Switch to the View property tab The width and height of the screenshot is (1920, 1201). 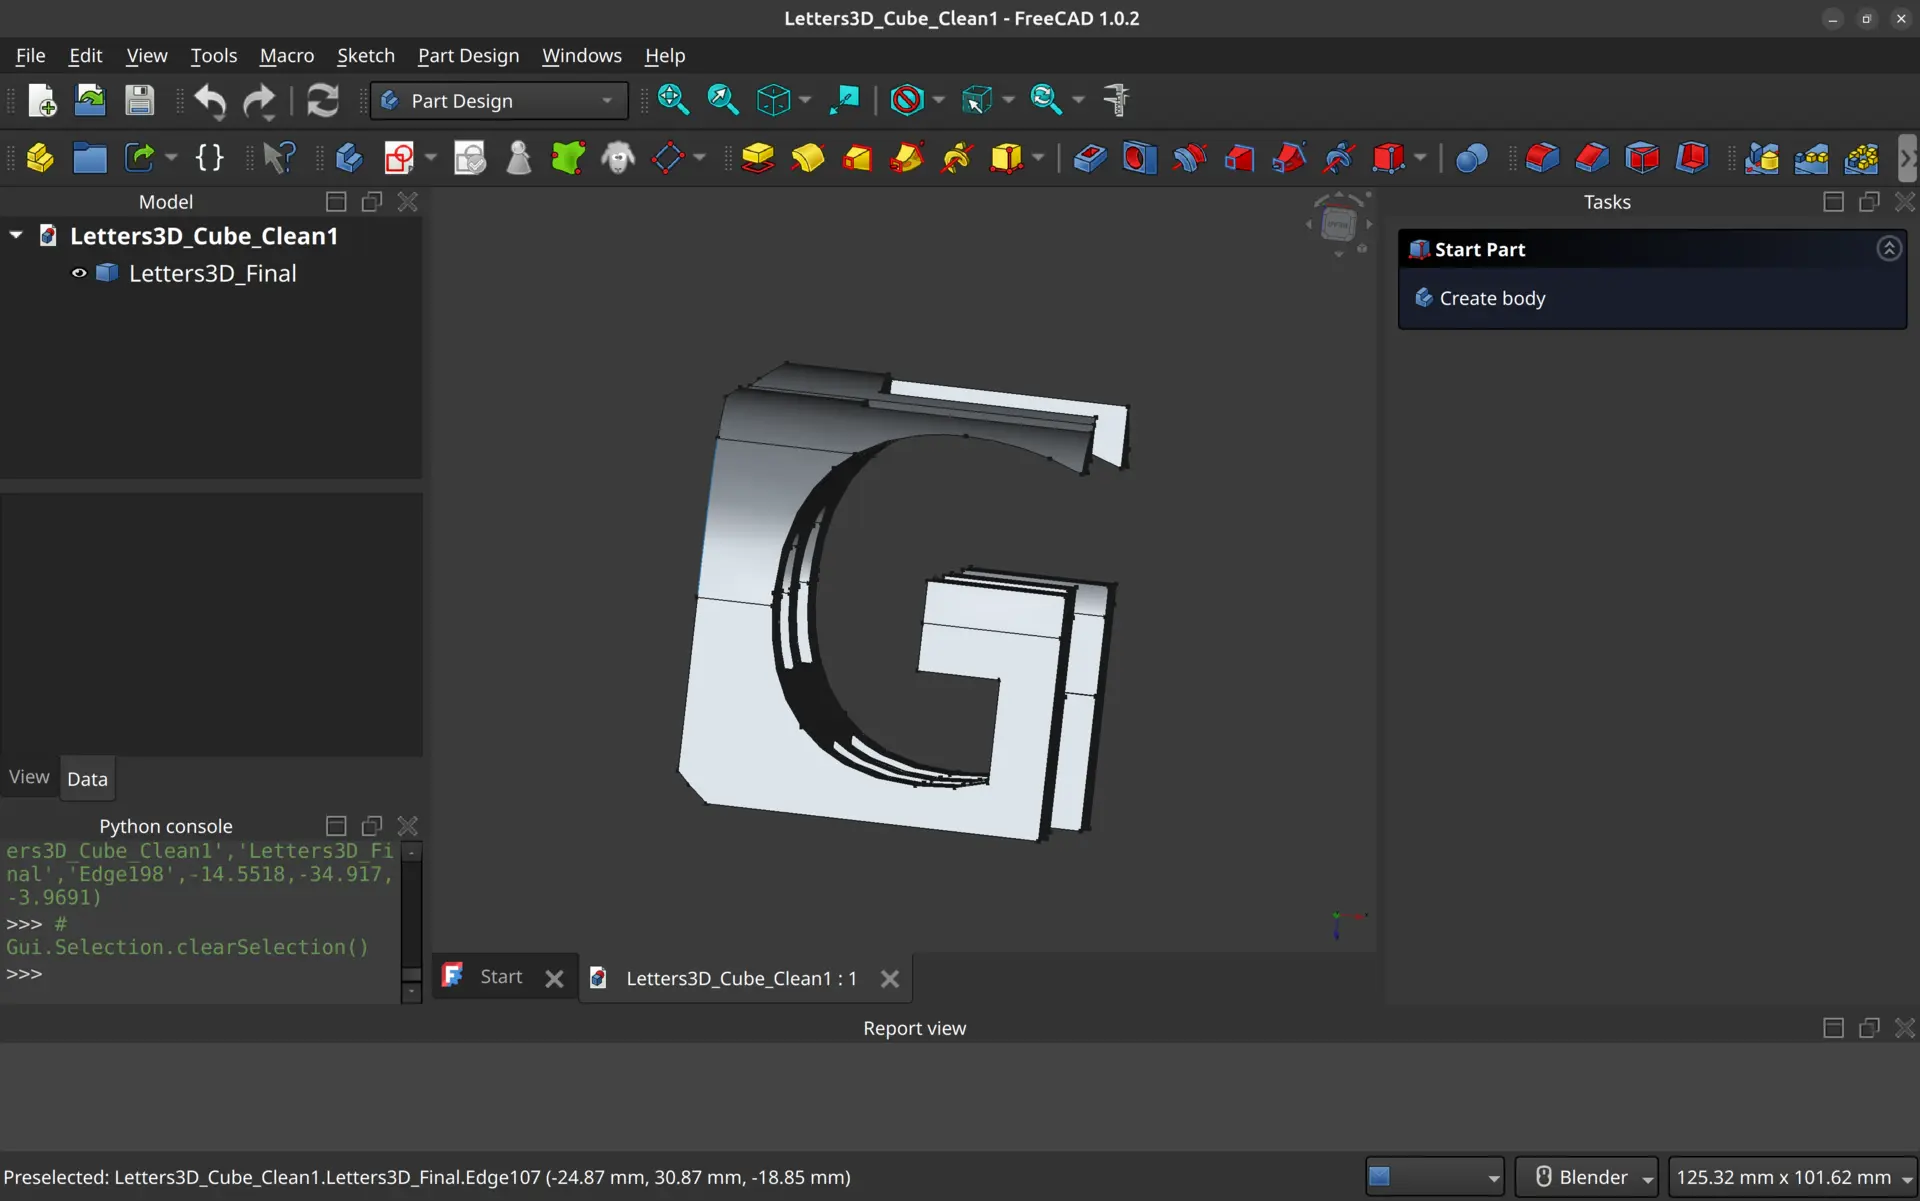tap(29, 777)
